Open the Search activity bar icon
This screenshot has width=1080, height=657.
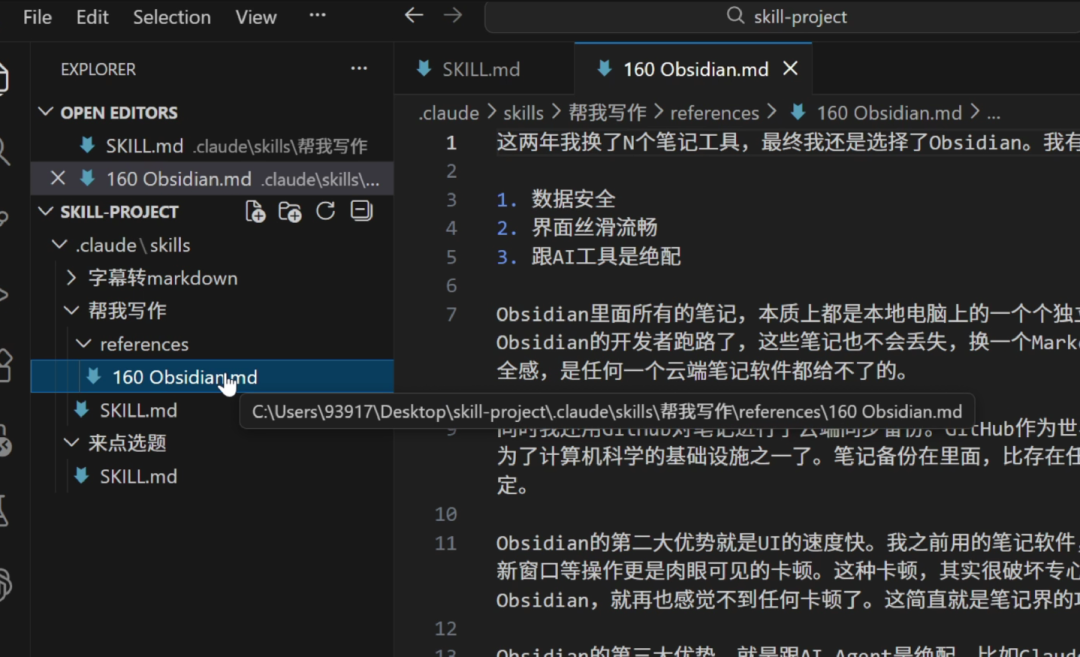[x=4, y=151]
